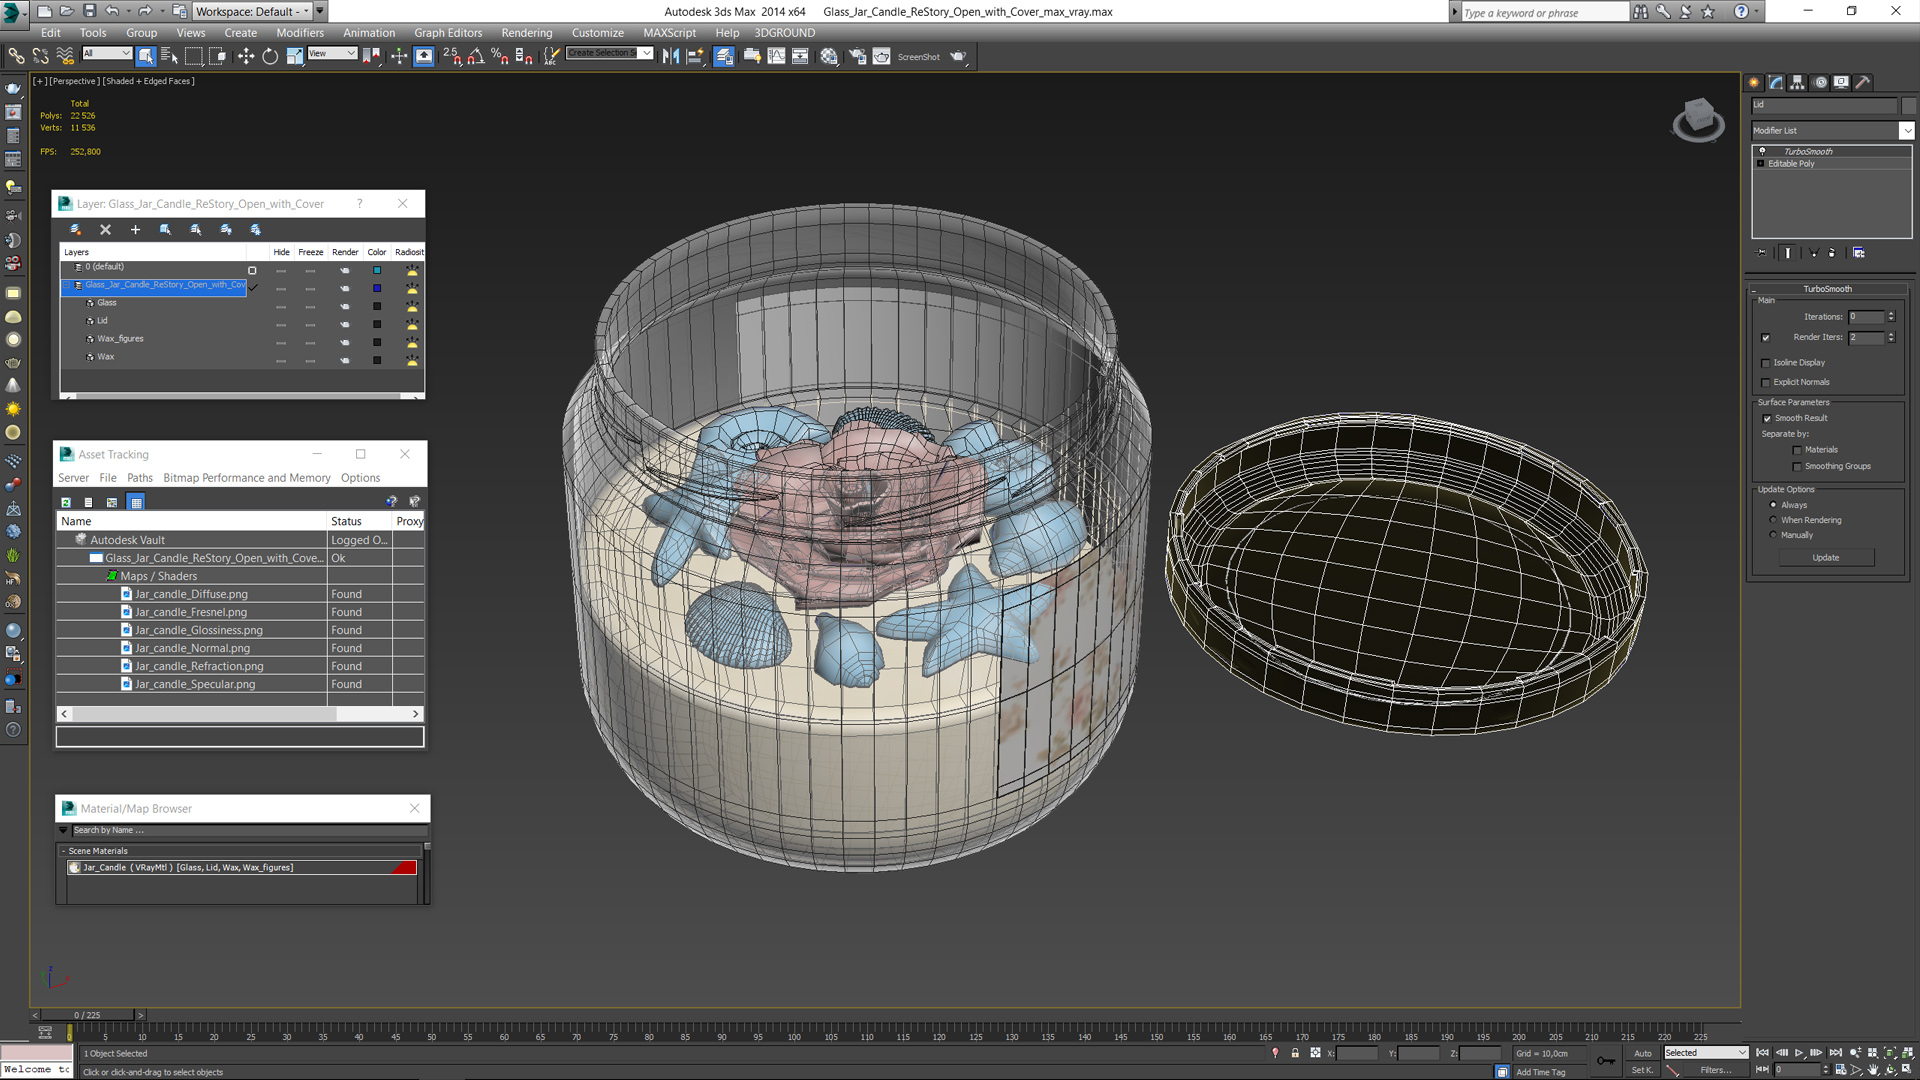The width and height of the screenshot is (1920, 1080).
Task: Choose the Select and Move tool
Action: point(246,56)
